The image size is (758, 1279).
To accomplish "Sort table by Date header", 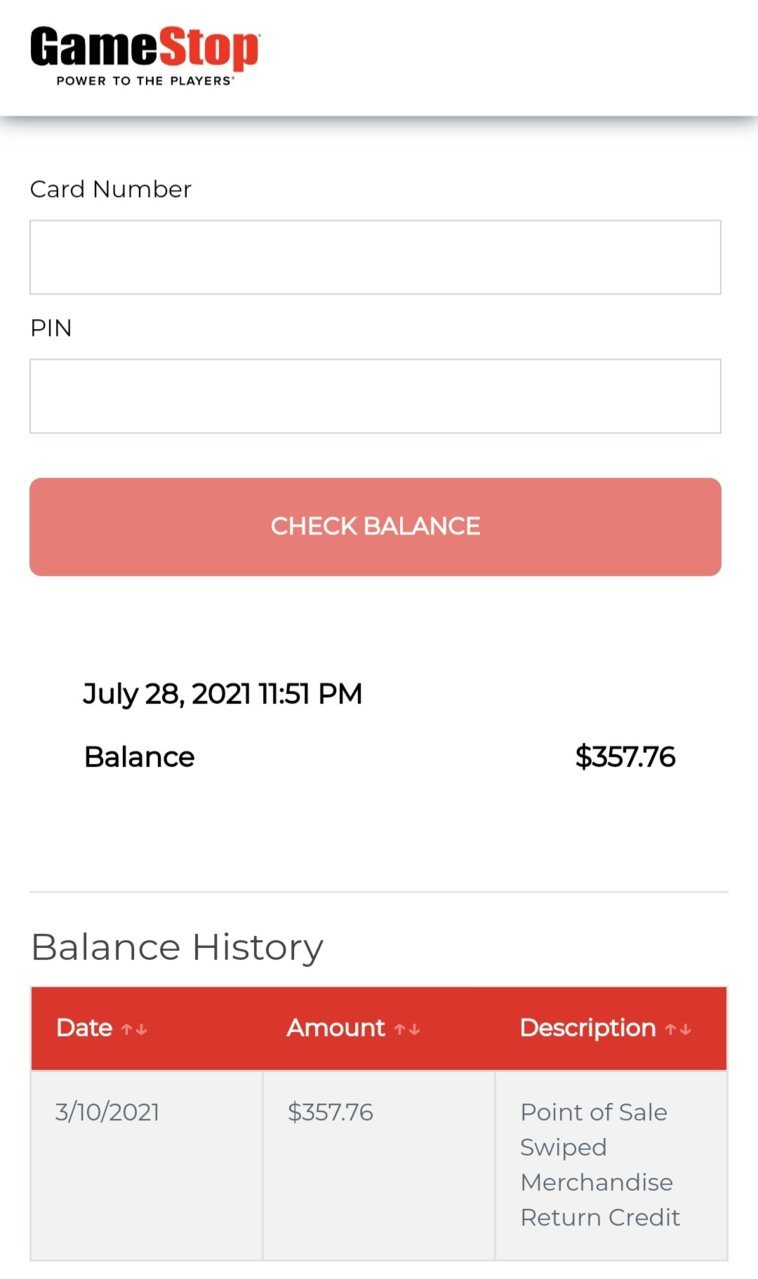I will [147, 1029].
